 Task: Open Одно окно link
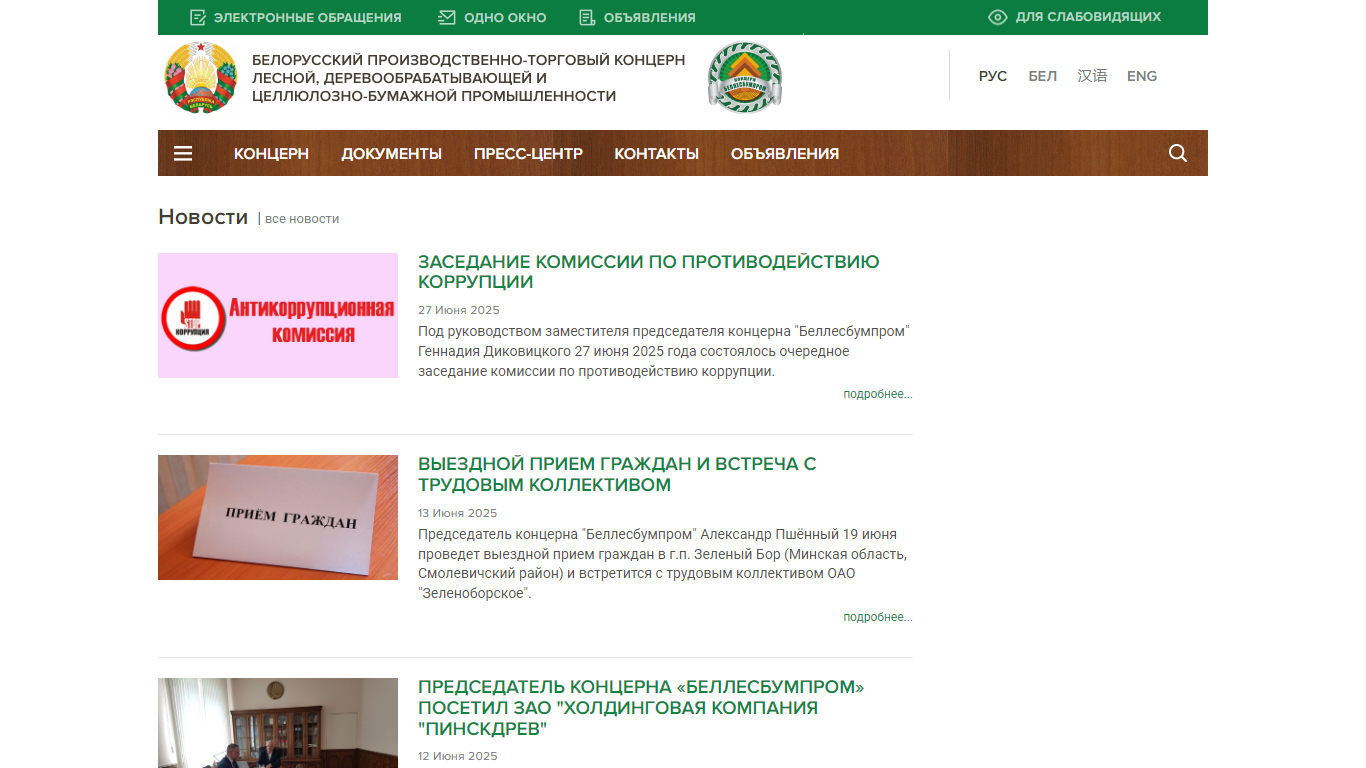505,17
